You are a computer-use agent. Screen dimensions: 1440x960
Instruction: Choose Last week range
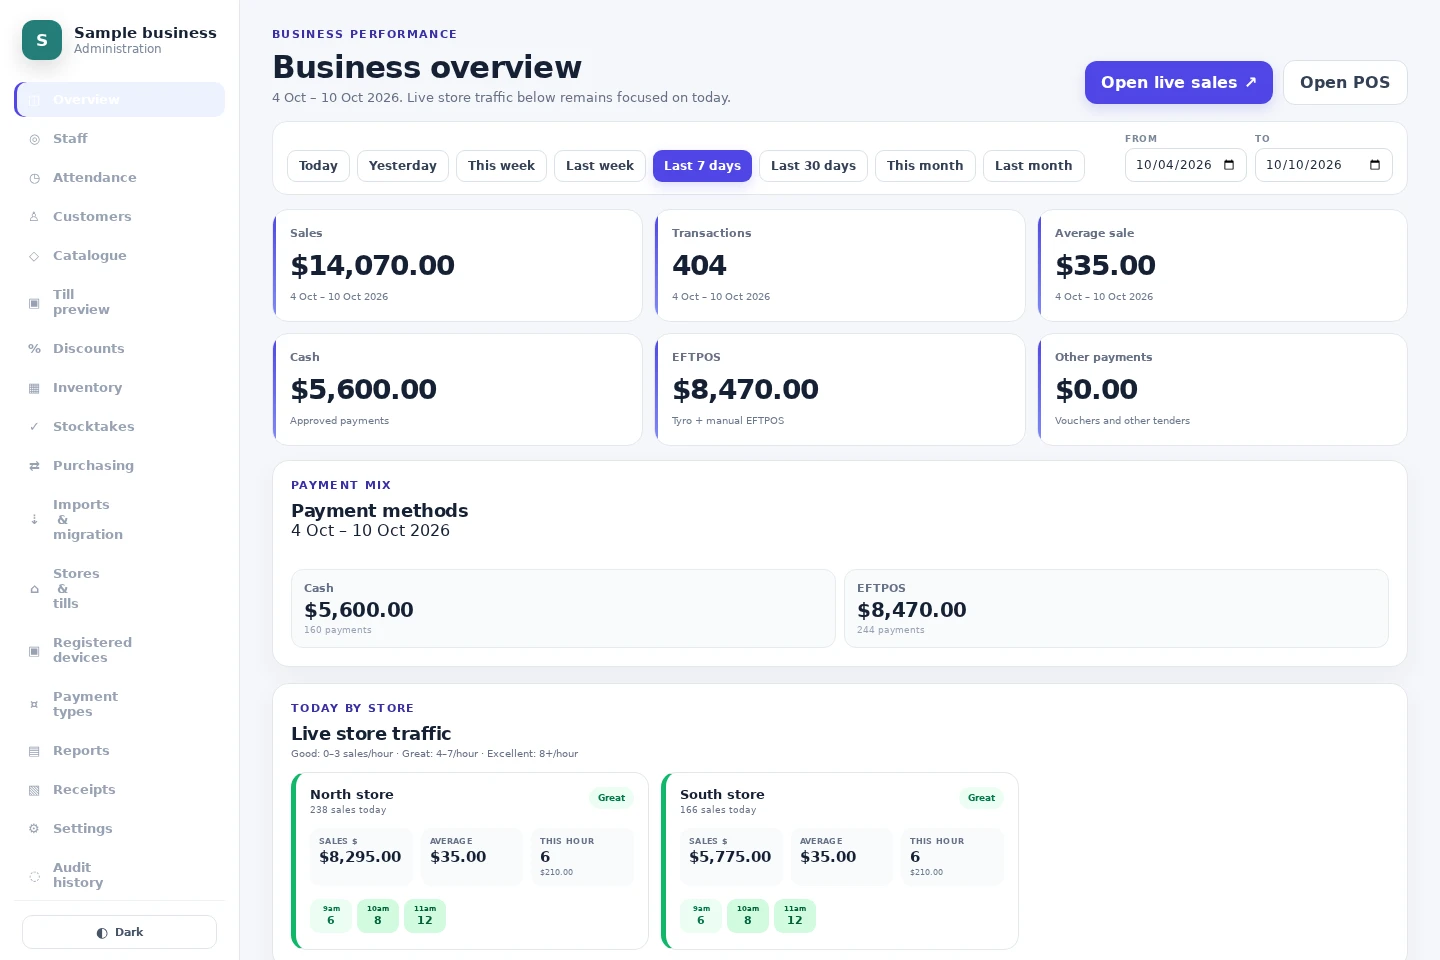(600, 166)
